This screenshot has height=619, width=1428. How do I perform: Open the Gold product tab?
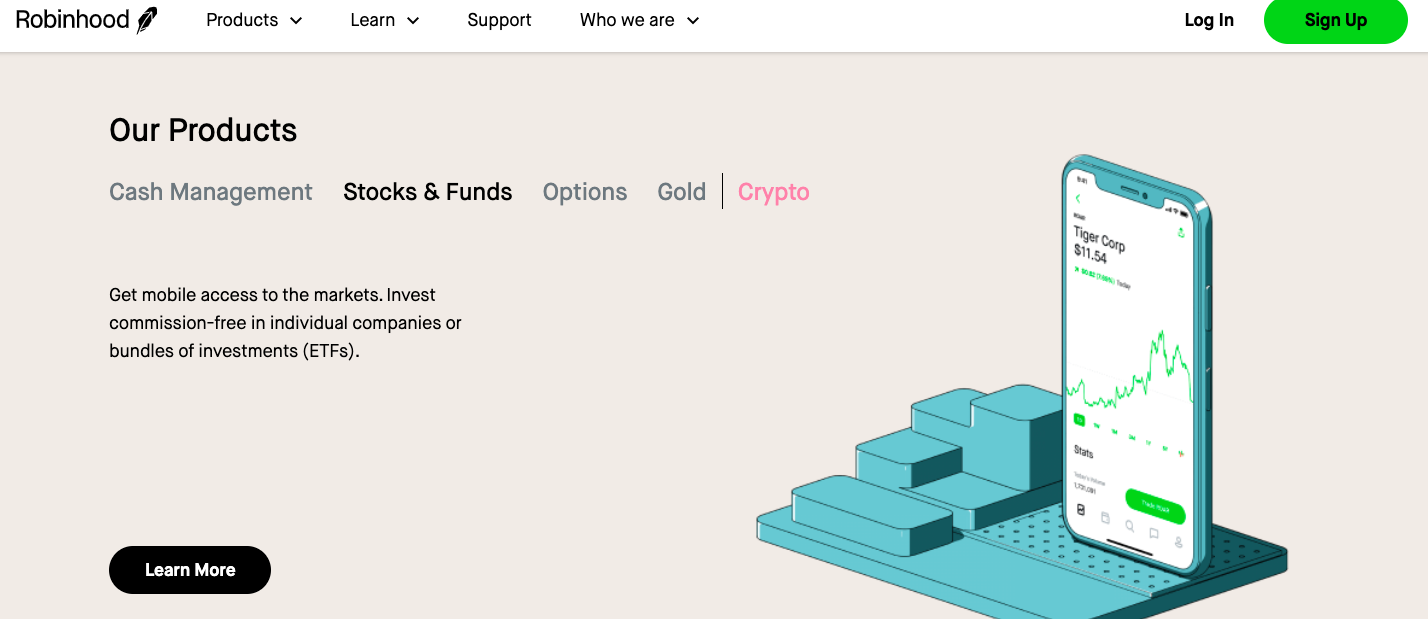682,192
